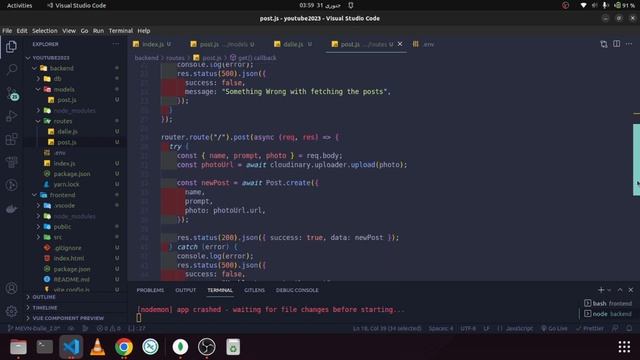
Task: Collapse the backend folder
Action: coord(61,68)
